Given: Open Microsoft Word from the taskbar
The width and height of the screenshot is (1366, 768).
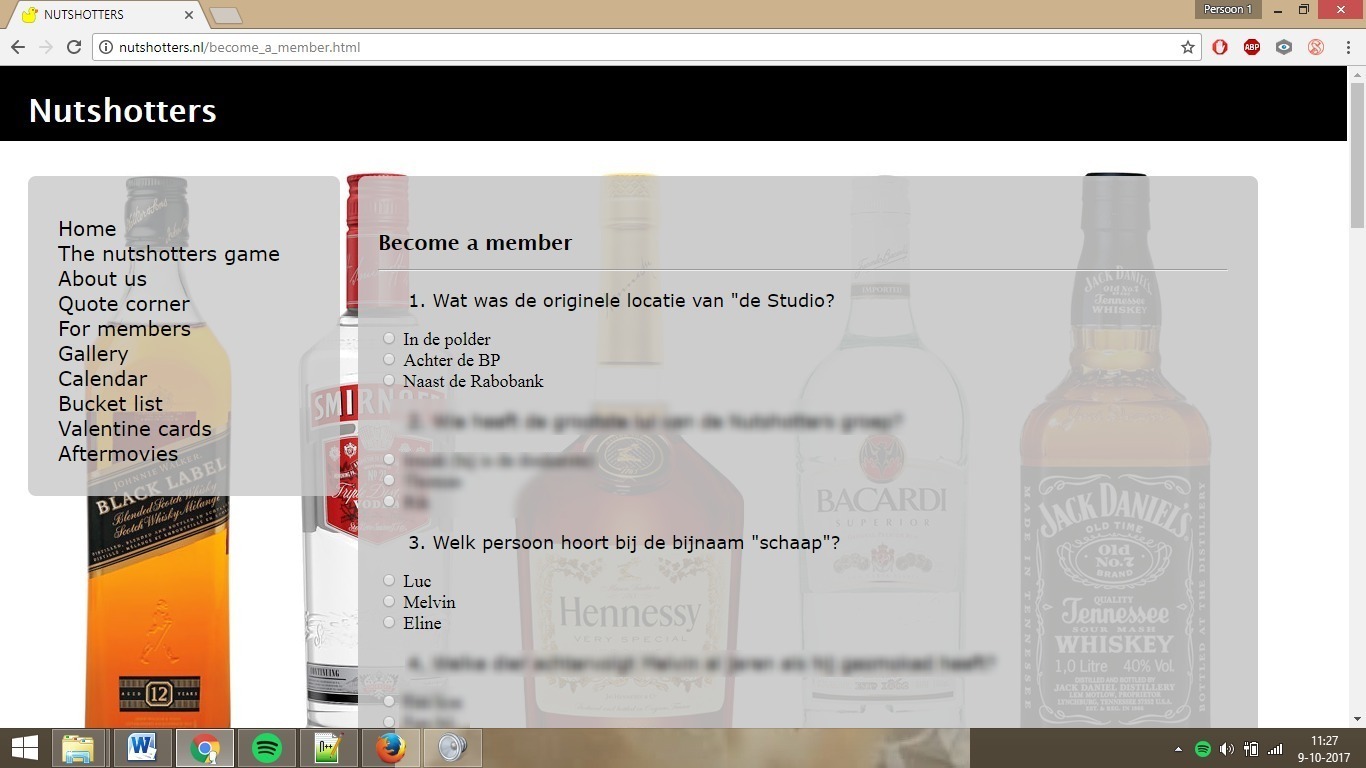Looking at the screenshot, I should 142,748.
